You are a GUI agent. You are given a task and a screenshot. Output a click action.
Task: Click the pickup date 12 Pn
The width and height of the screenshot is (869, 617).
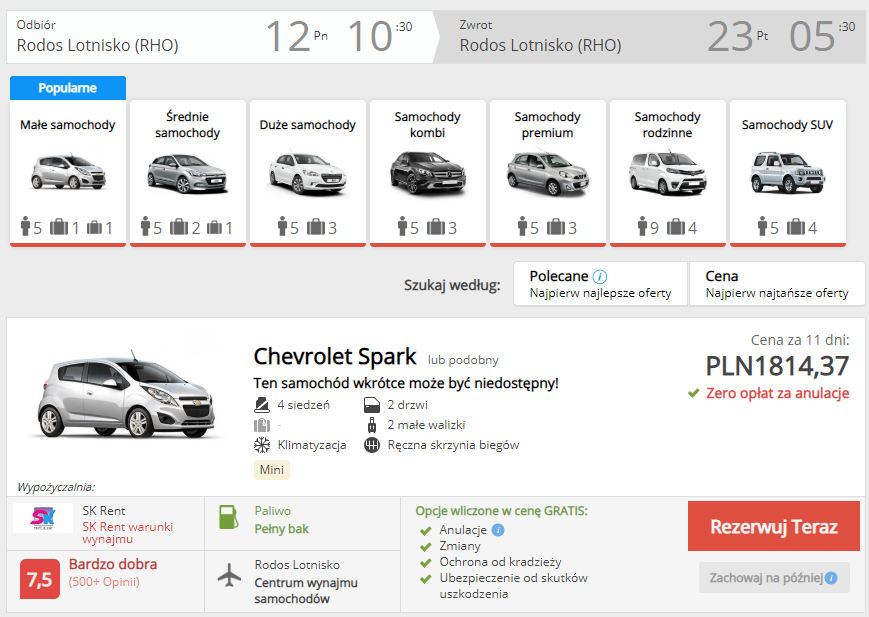tap(297, 37)
